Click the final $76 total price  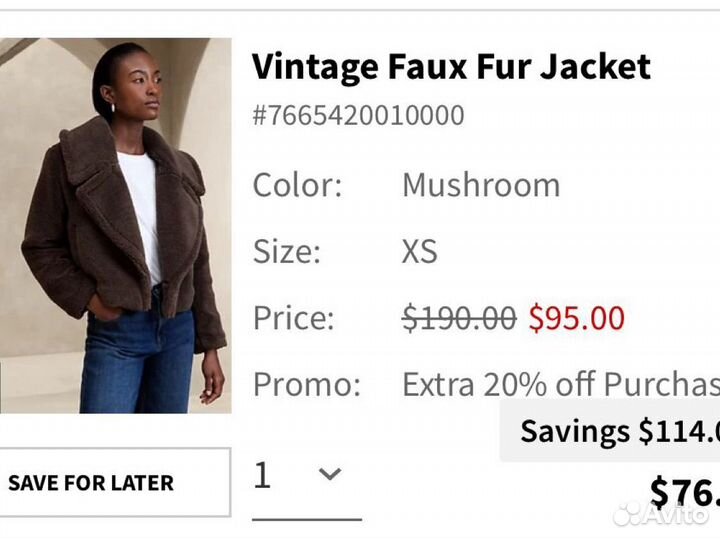685,491
